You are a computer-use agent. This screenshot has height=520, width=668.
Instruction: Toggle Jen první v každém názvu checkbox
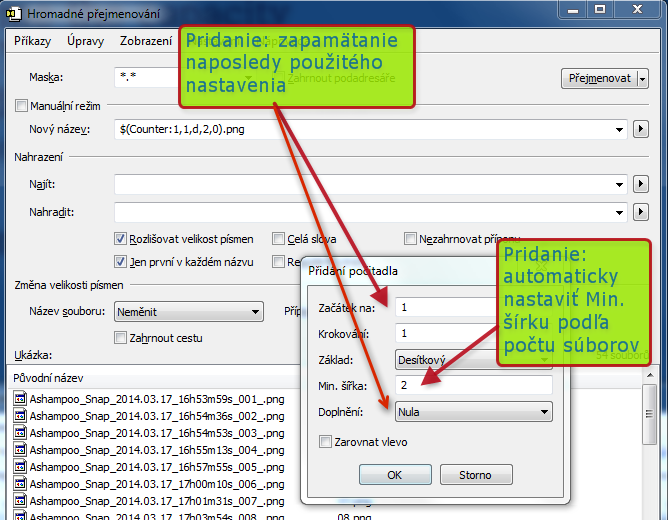point(121,261)
